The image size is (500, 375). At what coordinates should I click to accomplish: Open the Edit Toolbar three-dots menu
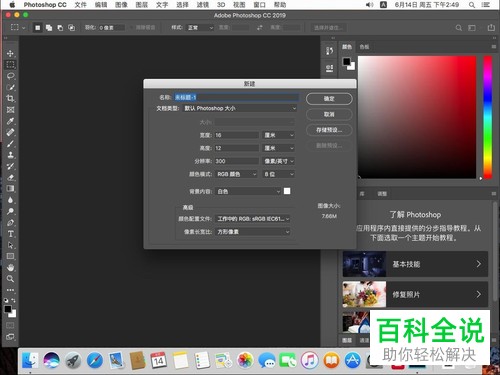pyautogui.click(x=10, y=290)
